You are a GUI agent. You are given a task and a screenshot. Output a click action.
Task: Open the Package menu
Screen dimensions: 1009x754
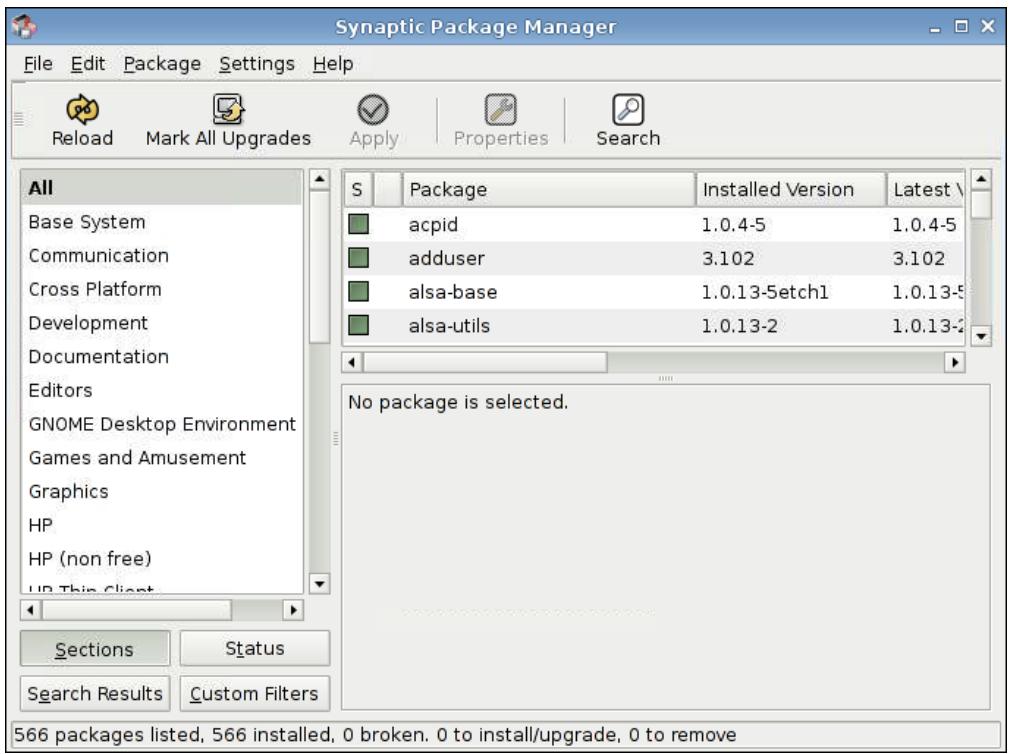(162, 64)
